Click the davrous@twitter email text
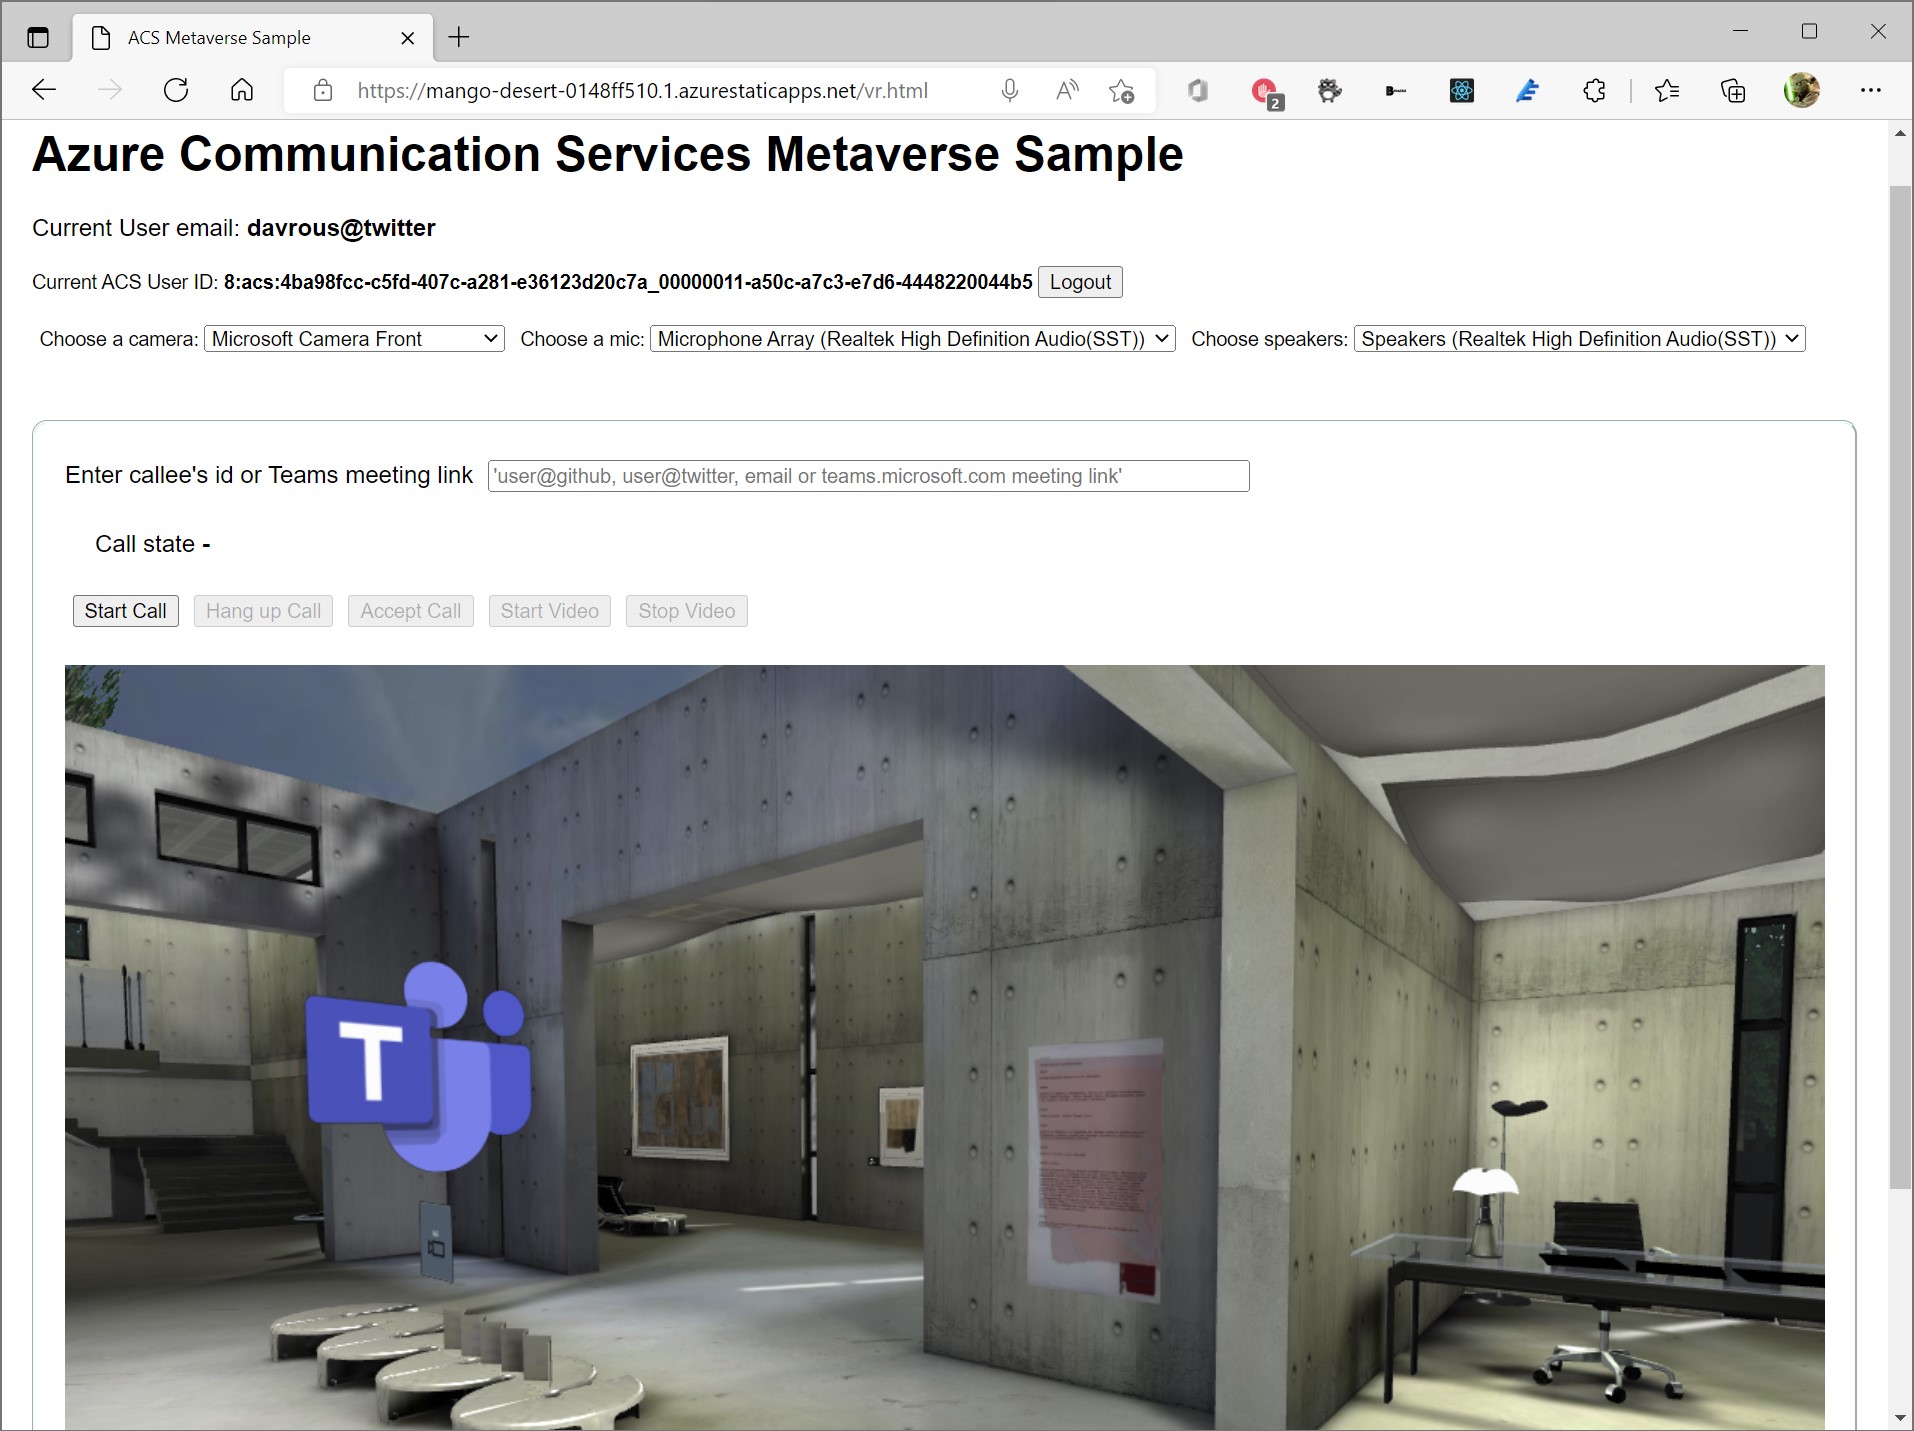 [341, 228]
